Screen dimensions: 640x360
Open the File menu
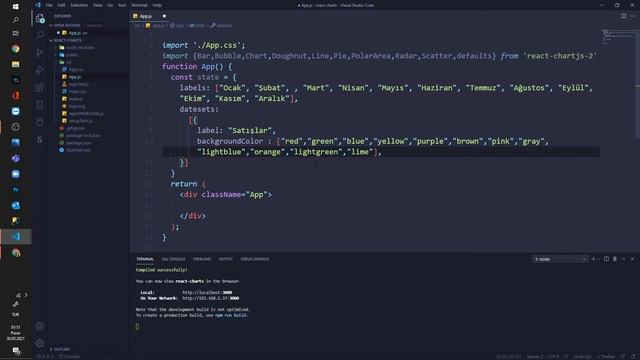pyautogui.click(x=49, y=5)
